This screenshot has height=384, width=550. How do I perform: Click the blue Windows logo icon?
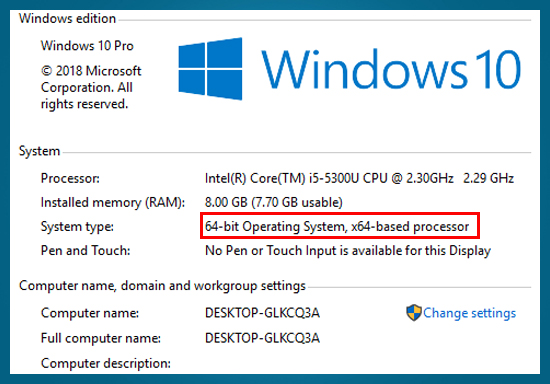tap(210, 69)
